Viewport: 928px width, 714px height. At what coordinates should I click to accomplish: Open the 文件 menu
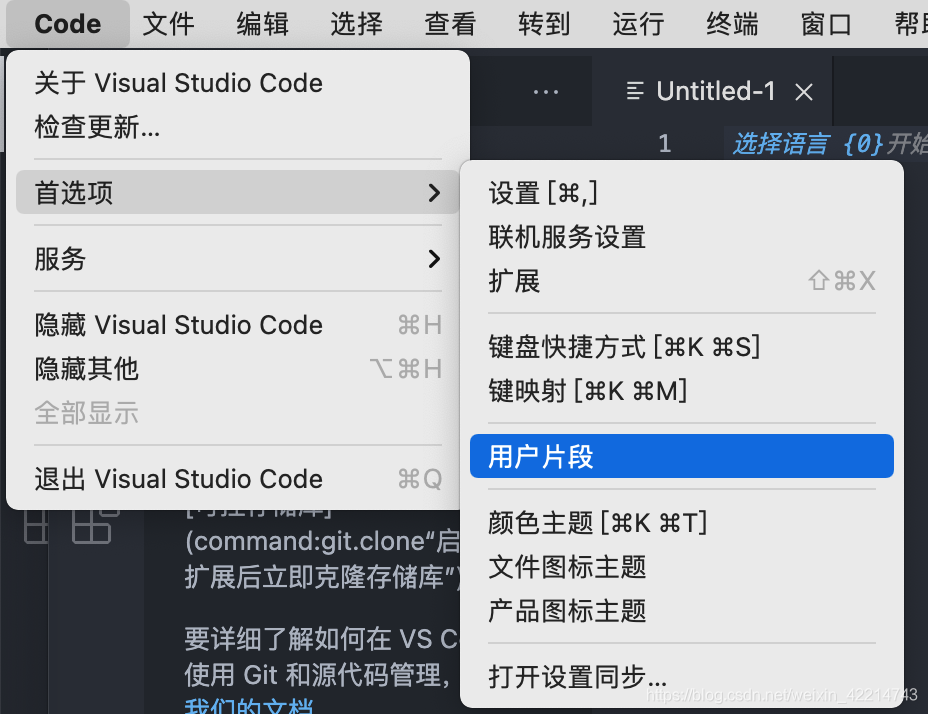pyautogui.click(x=168, y=24)
